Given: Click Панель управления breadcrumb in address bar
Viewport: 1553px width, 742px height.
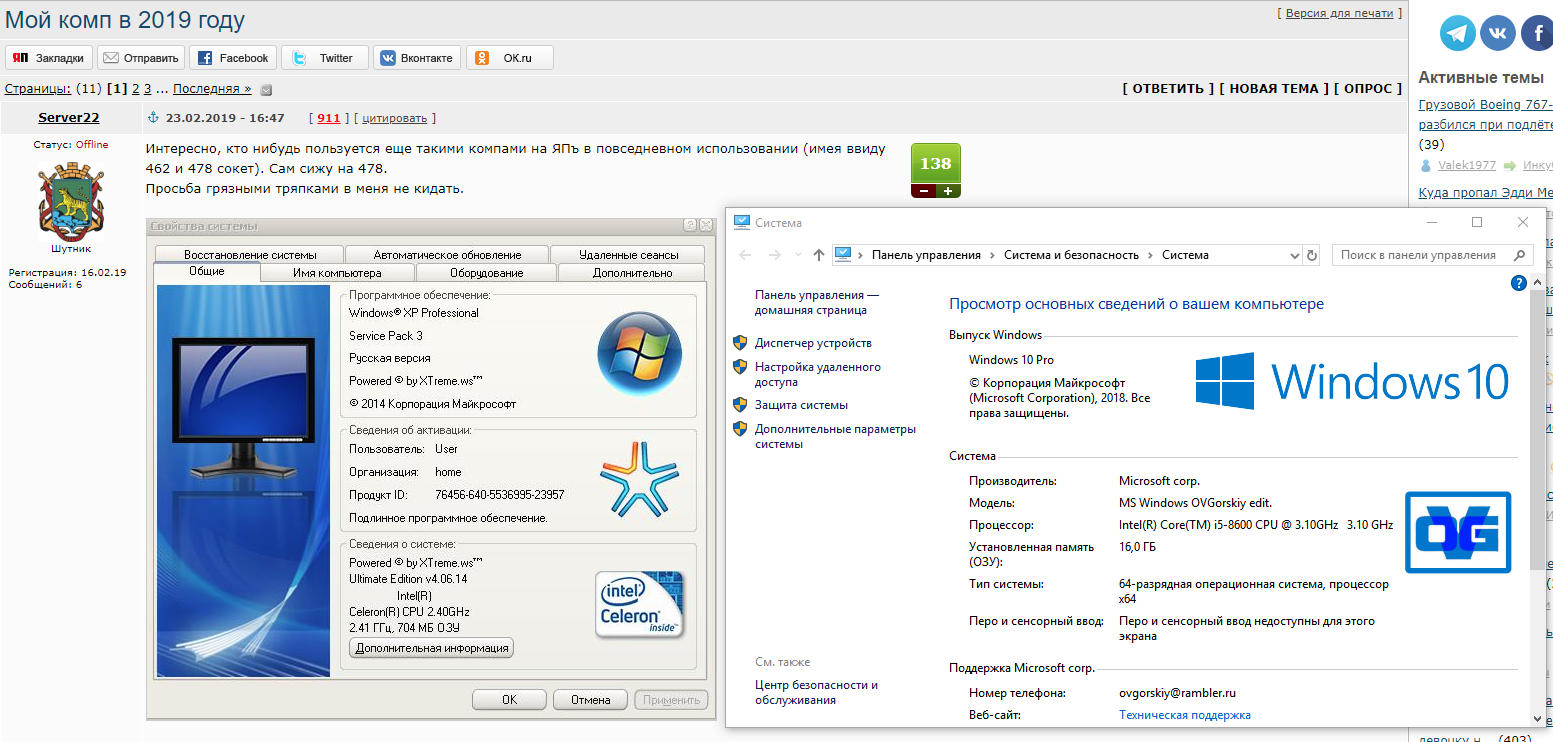Looking at the screenshot, I should pos(926,255).
